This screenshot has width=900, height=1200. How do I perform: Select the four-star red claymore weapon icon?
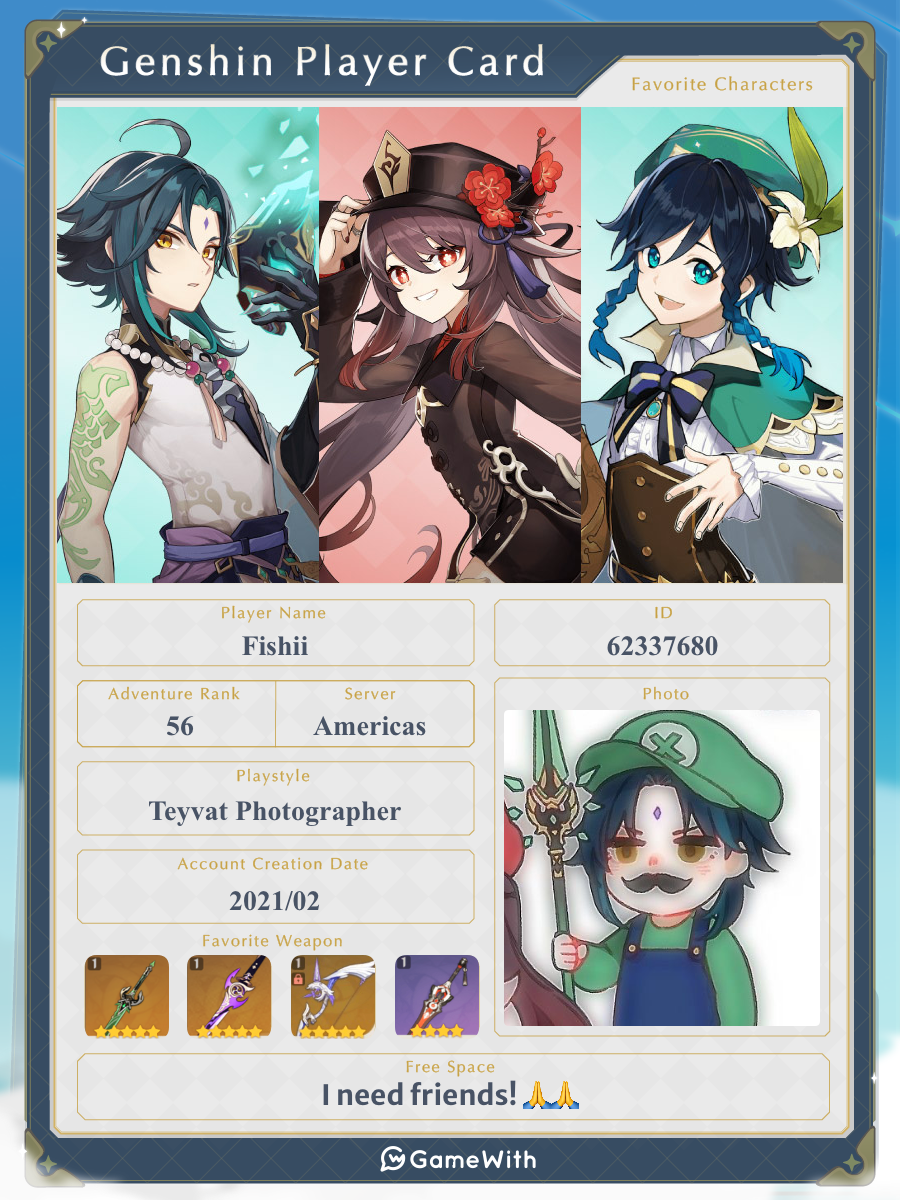[437, 996]
